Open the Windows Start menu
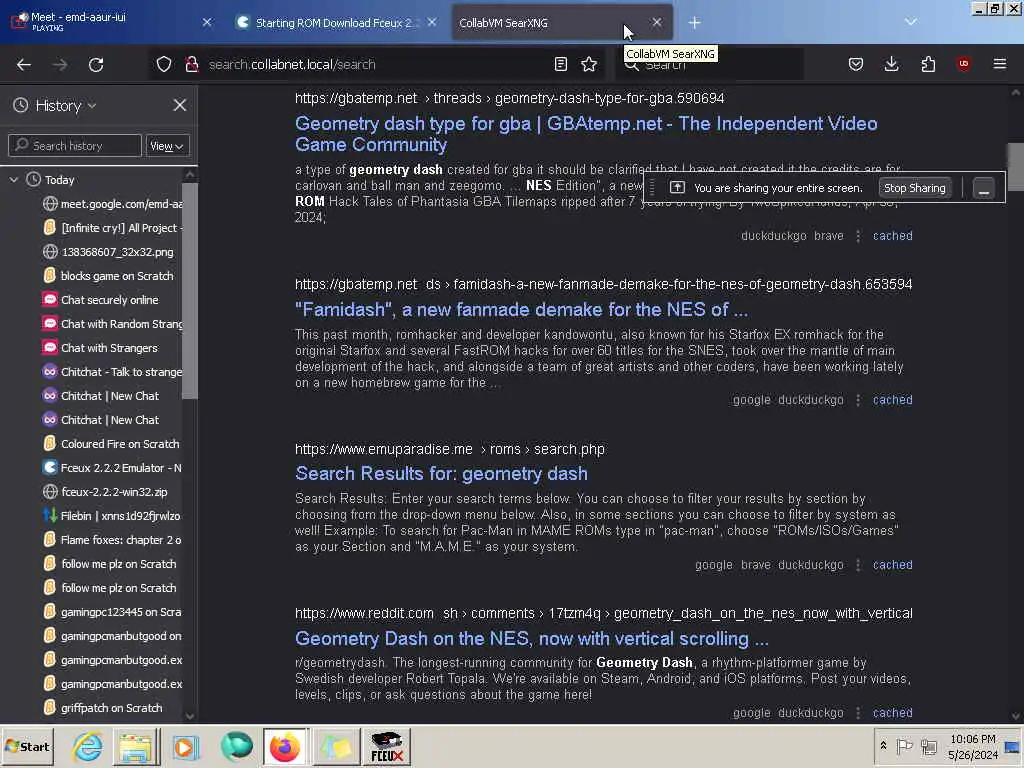The height and width of the screenshot is (768, 1024). click(x=27, y=746)
